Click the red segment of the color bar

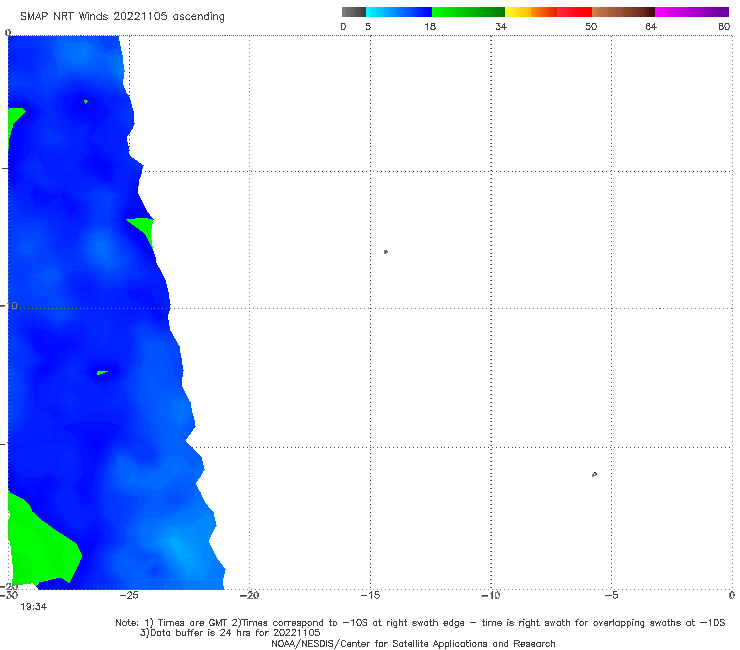[574, 12]
